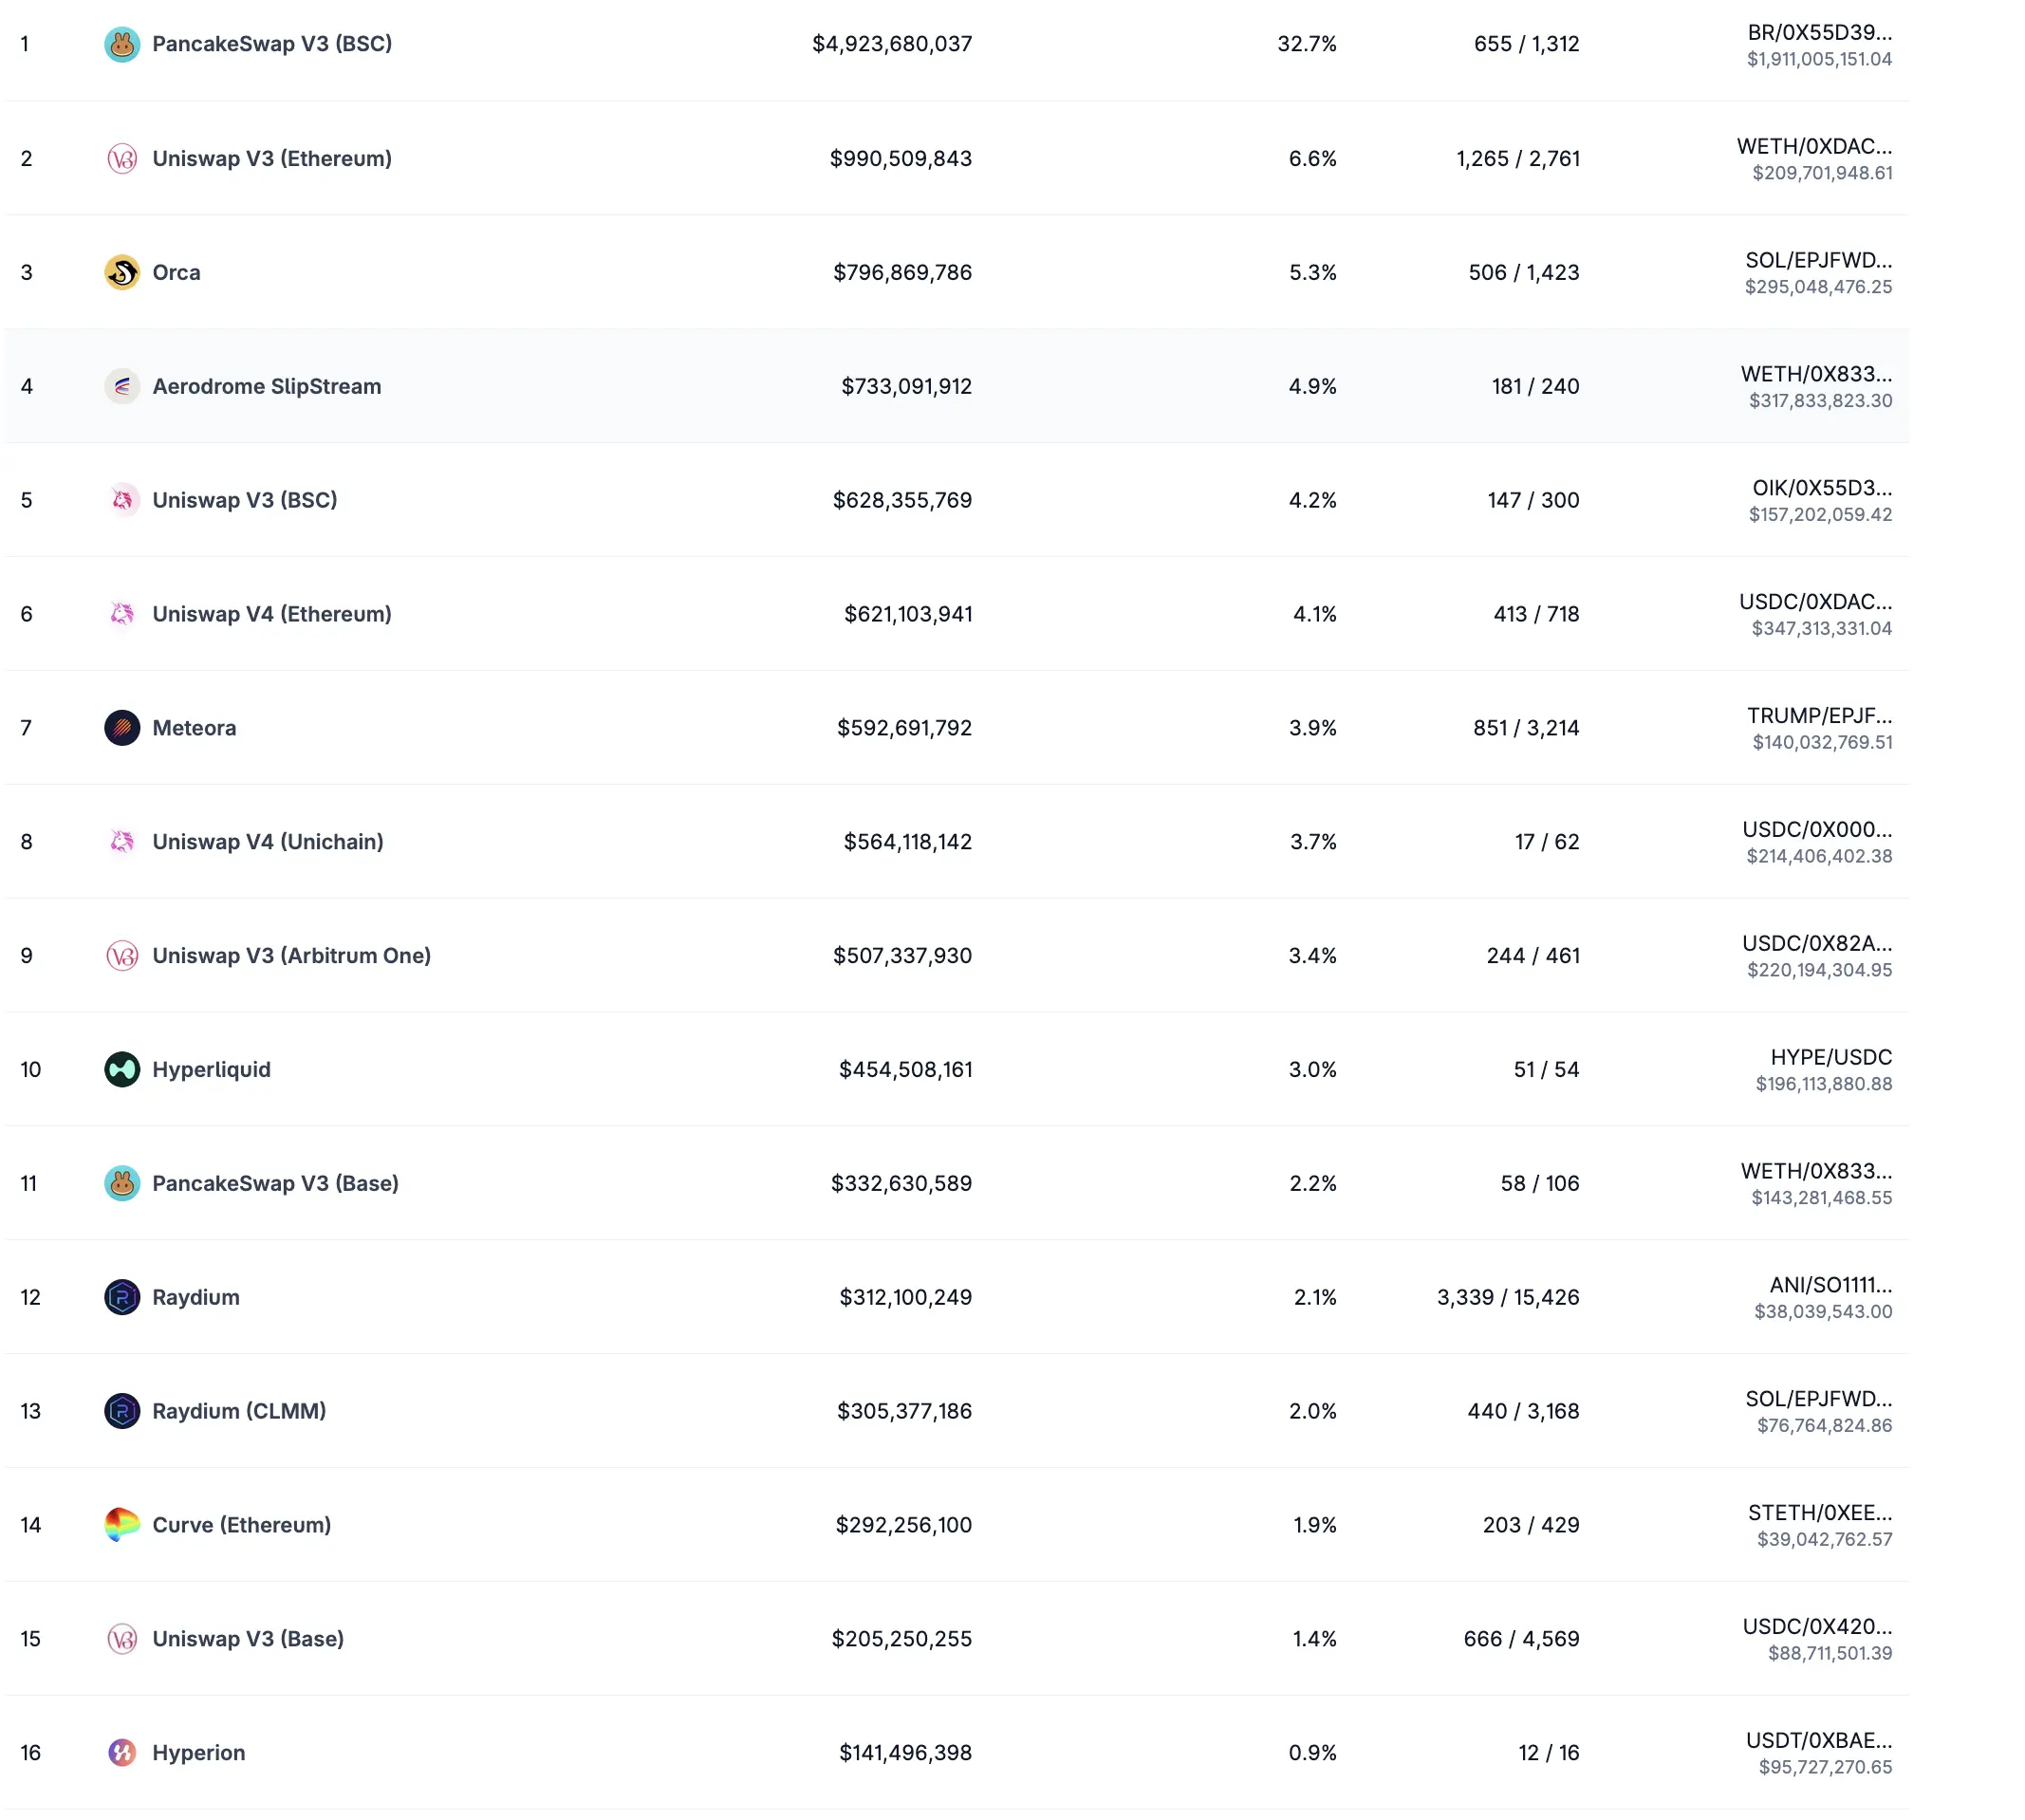2025x1820 pixels.
Task: Open the PancakeSwap V3 (Base) exchange link
Action: (x=275, y=1183)
